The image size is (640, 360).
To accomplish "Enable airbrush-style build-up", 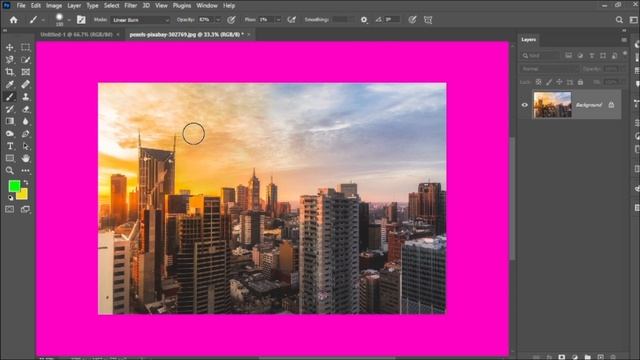I will click(x=291, y=20).
